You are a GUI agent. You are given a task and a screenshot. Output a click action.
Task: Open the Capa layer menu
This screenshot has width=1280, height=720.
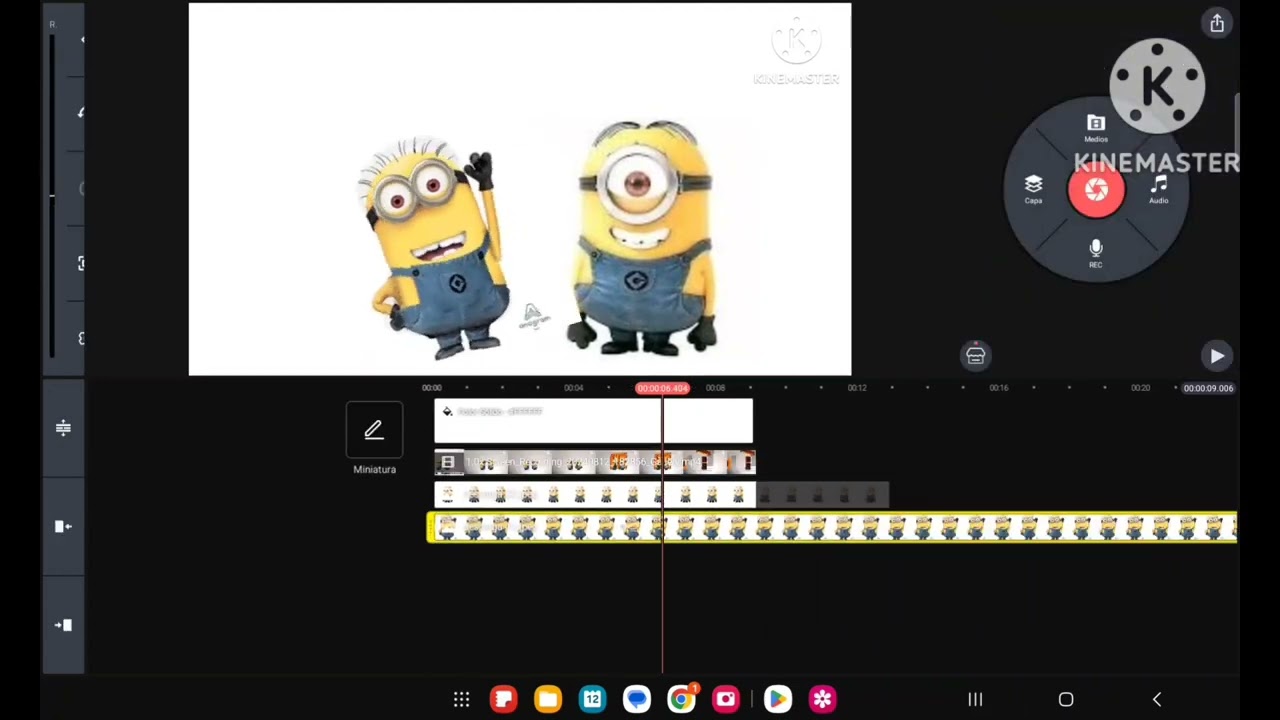[x=1033, y=189]
